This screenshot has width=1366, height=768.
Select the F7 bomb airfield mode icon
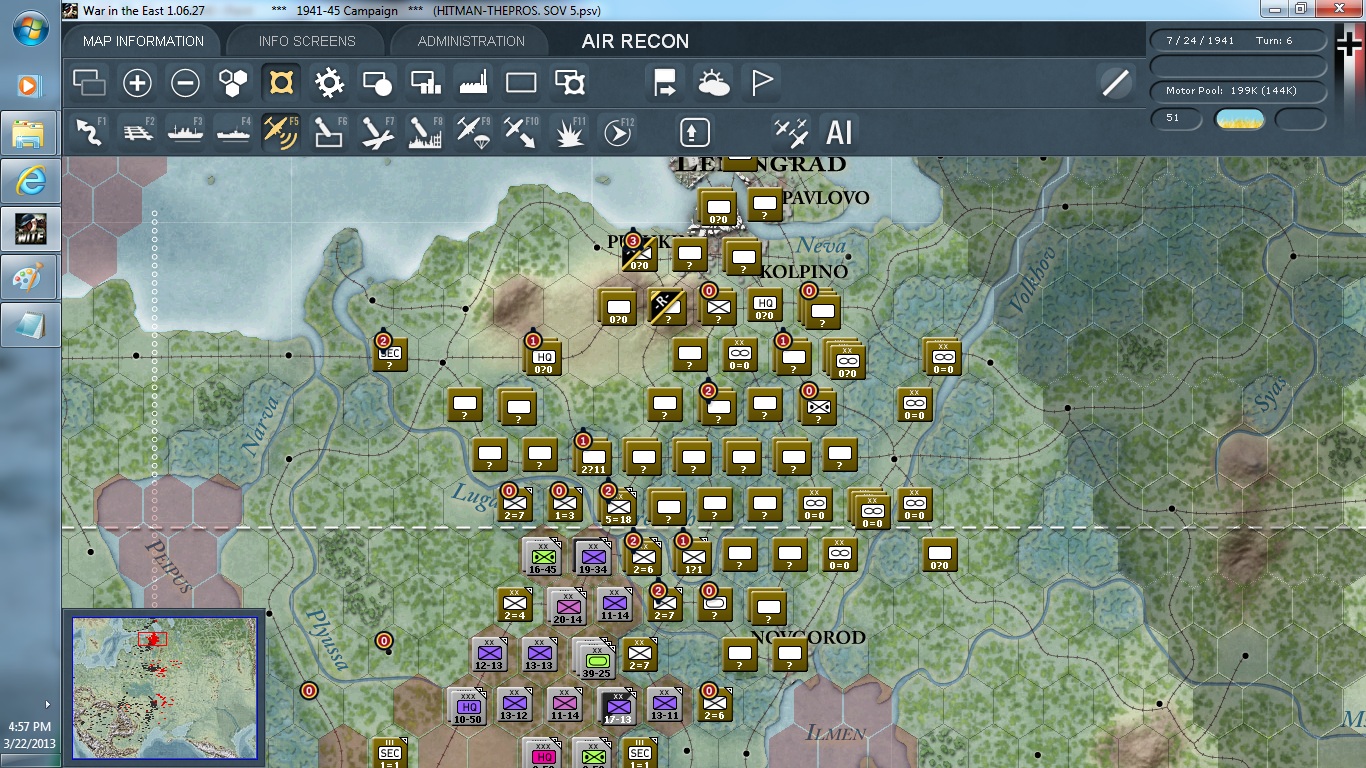(378, 132)
